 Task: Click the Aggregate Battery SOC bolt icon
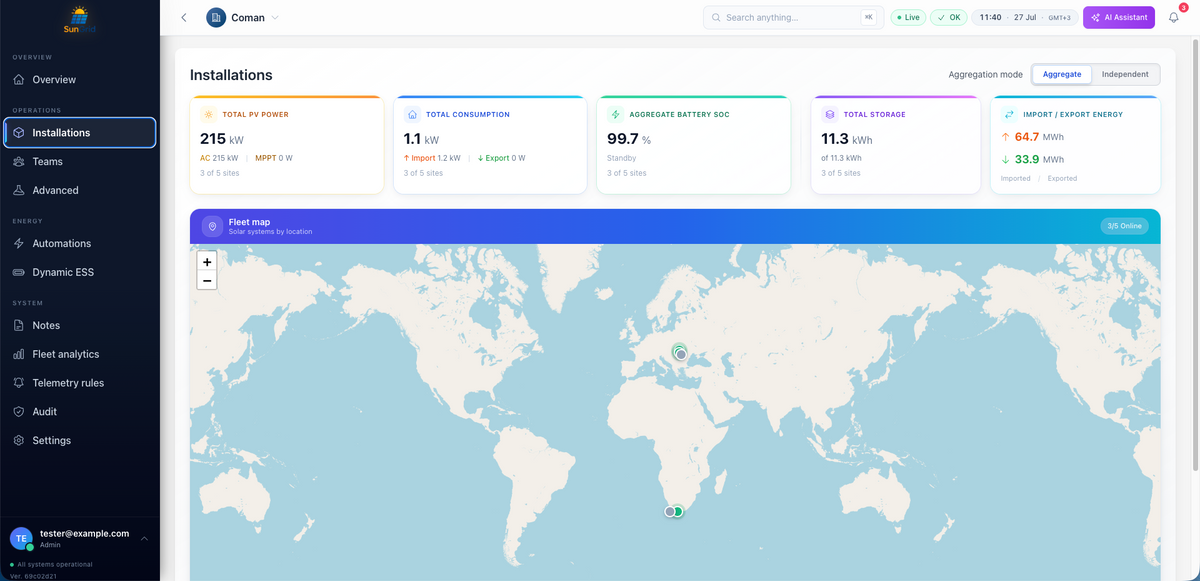[616, 115]
